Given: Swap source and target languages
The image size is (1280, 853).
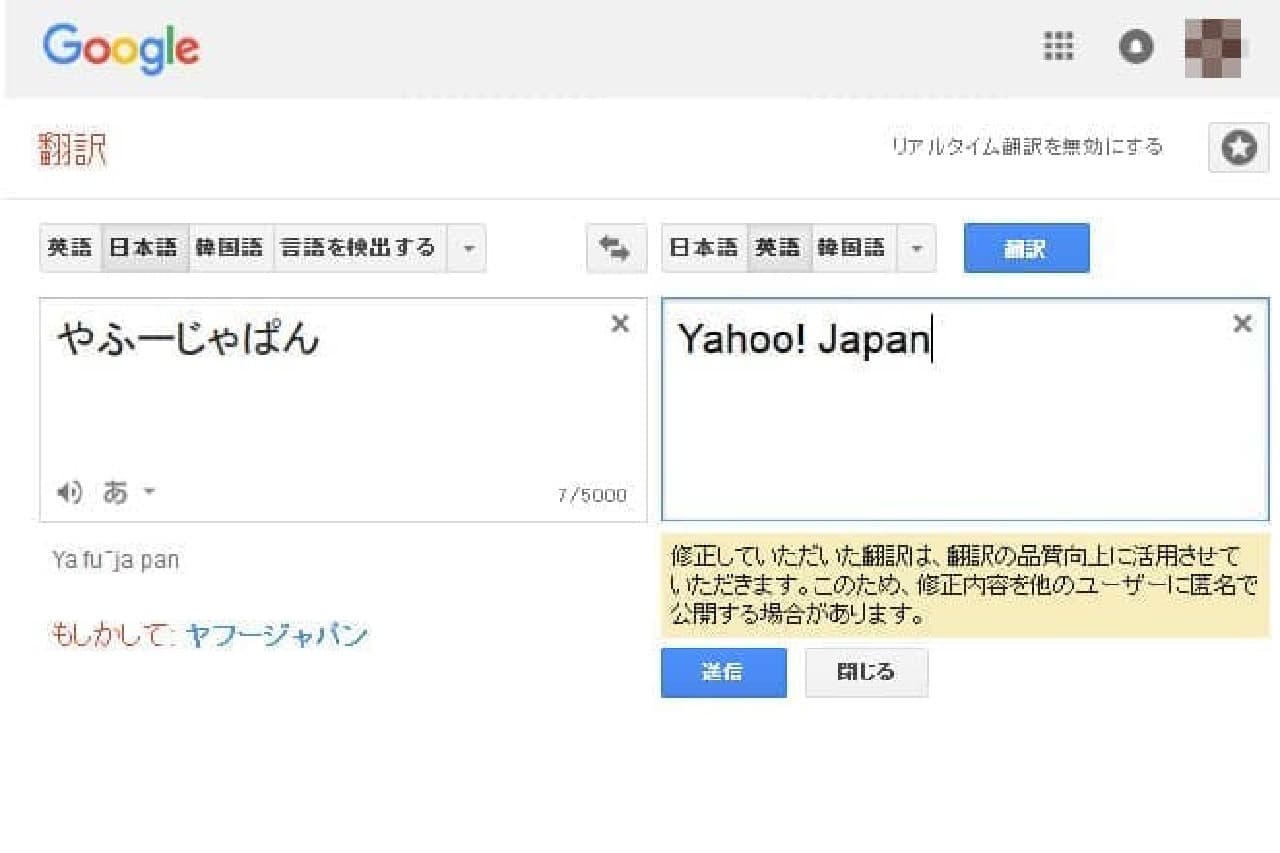Looking at the screenshot, I should [x=616, y=248].
